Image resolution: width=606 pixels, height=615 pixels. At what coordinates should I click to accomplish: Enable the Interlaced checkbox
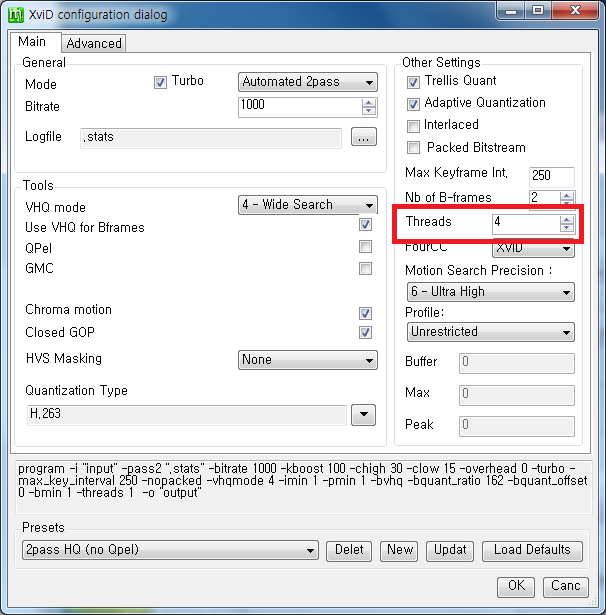[413, 126]
